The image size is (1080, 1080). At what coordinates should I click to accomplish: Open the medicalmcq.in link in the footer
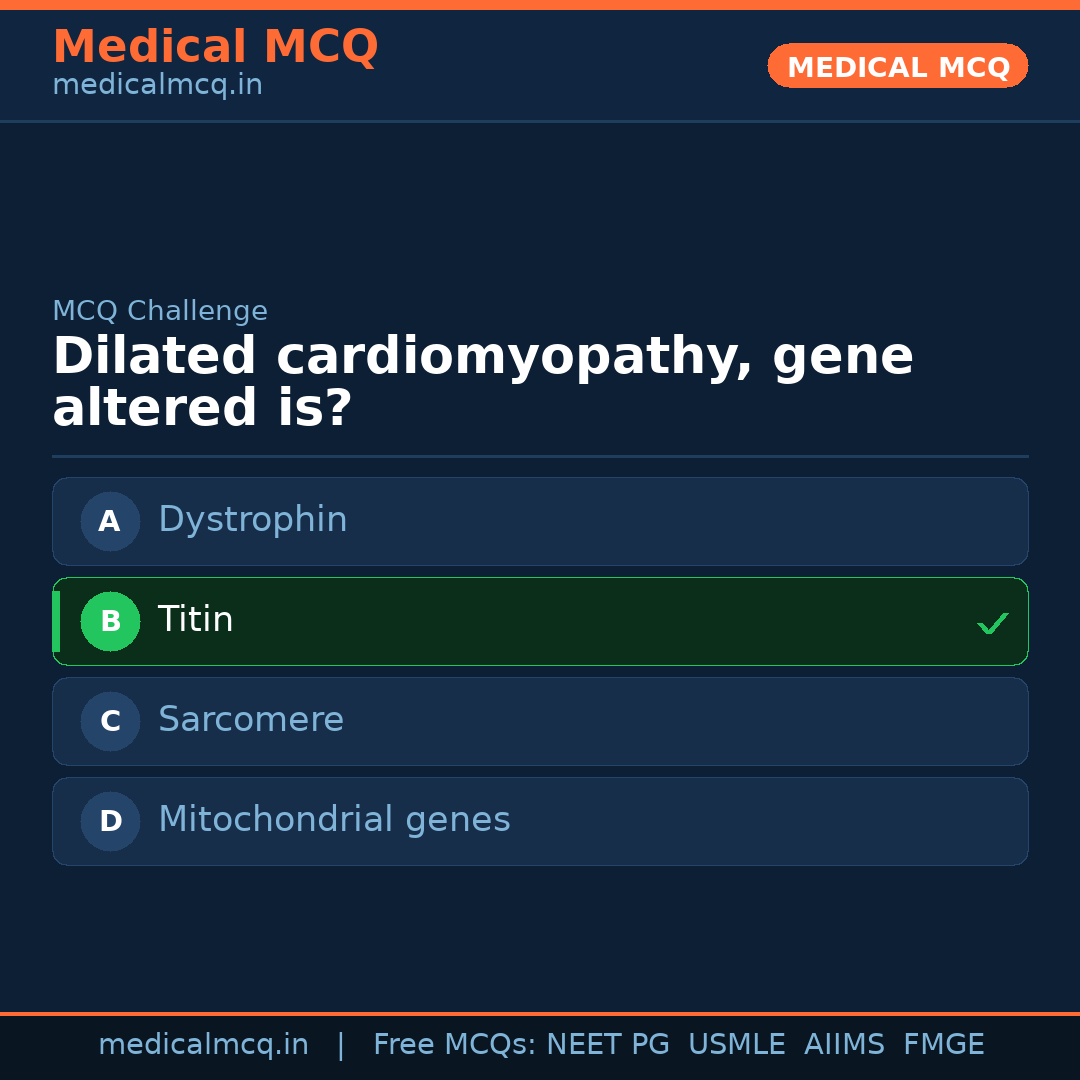point(203,1045)
